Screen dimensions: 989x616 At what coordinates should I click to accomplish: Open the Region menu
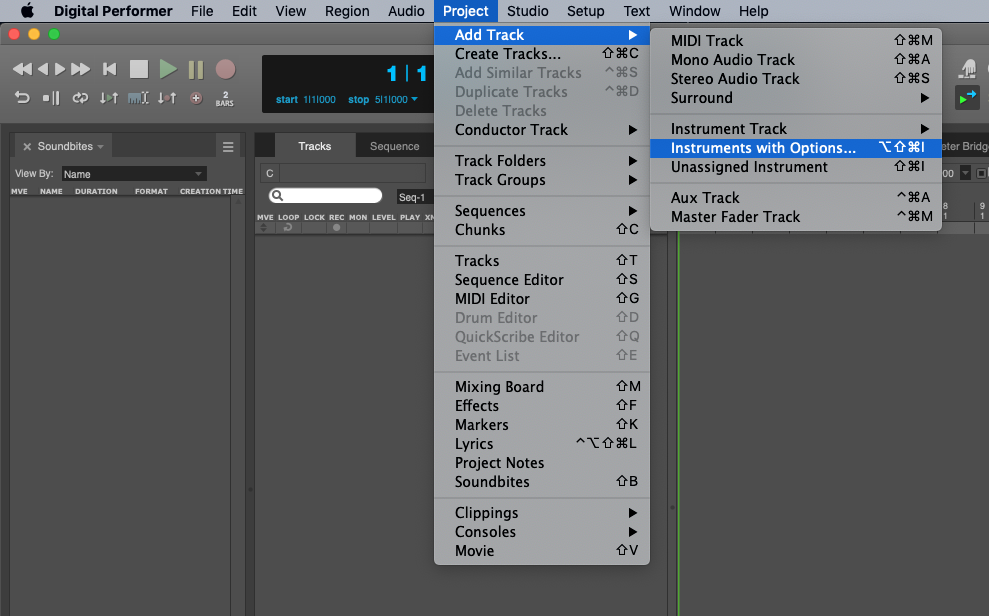pos(347,11)
